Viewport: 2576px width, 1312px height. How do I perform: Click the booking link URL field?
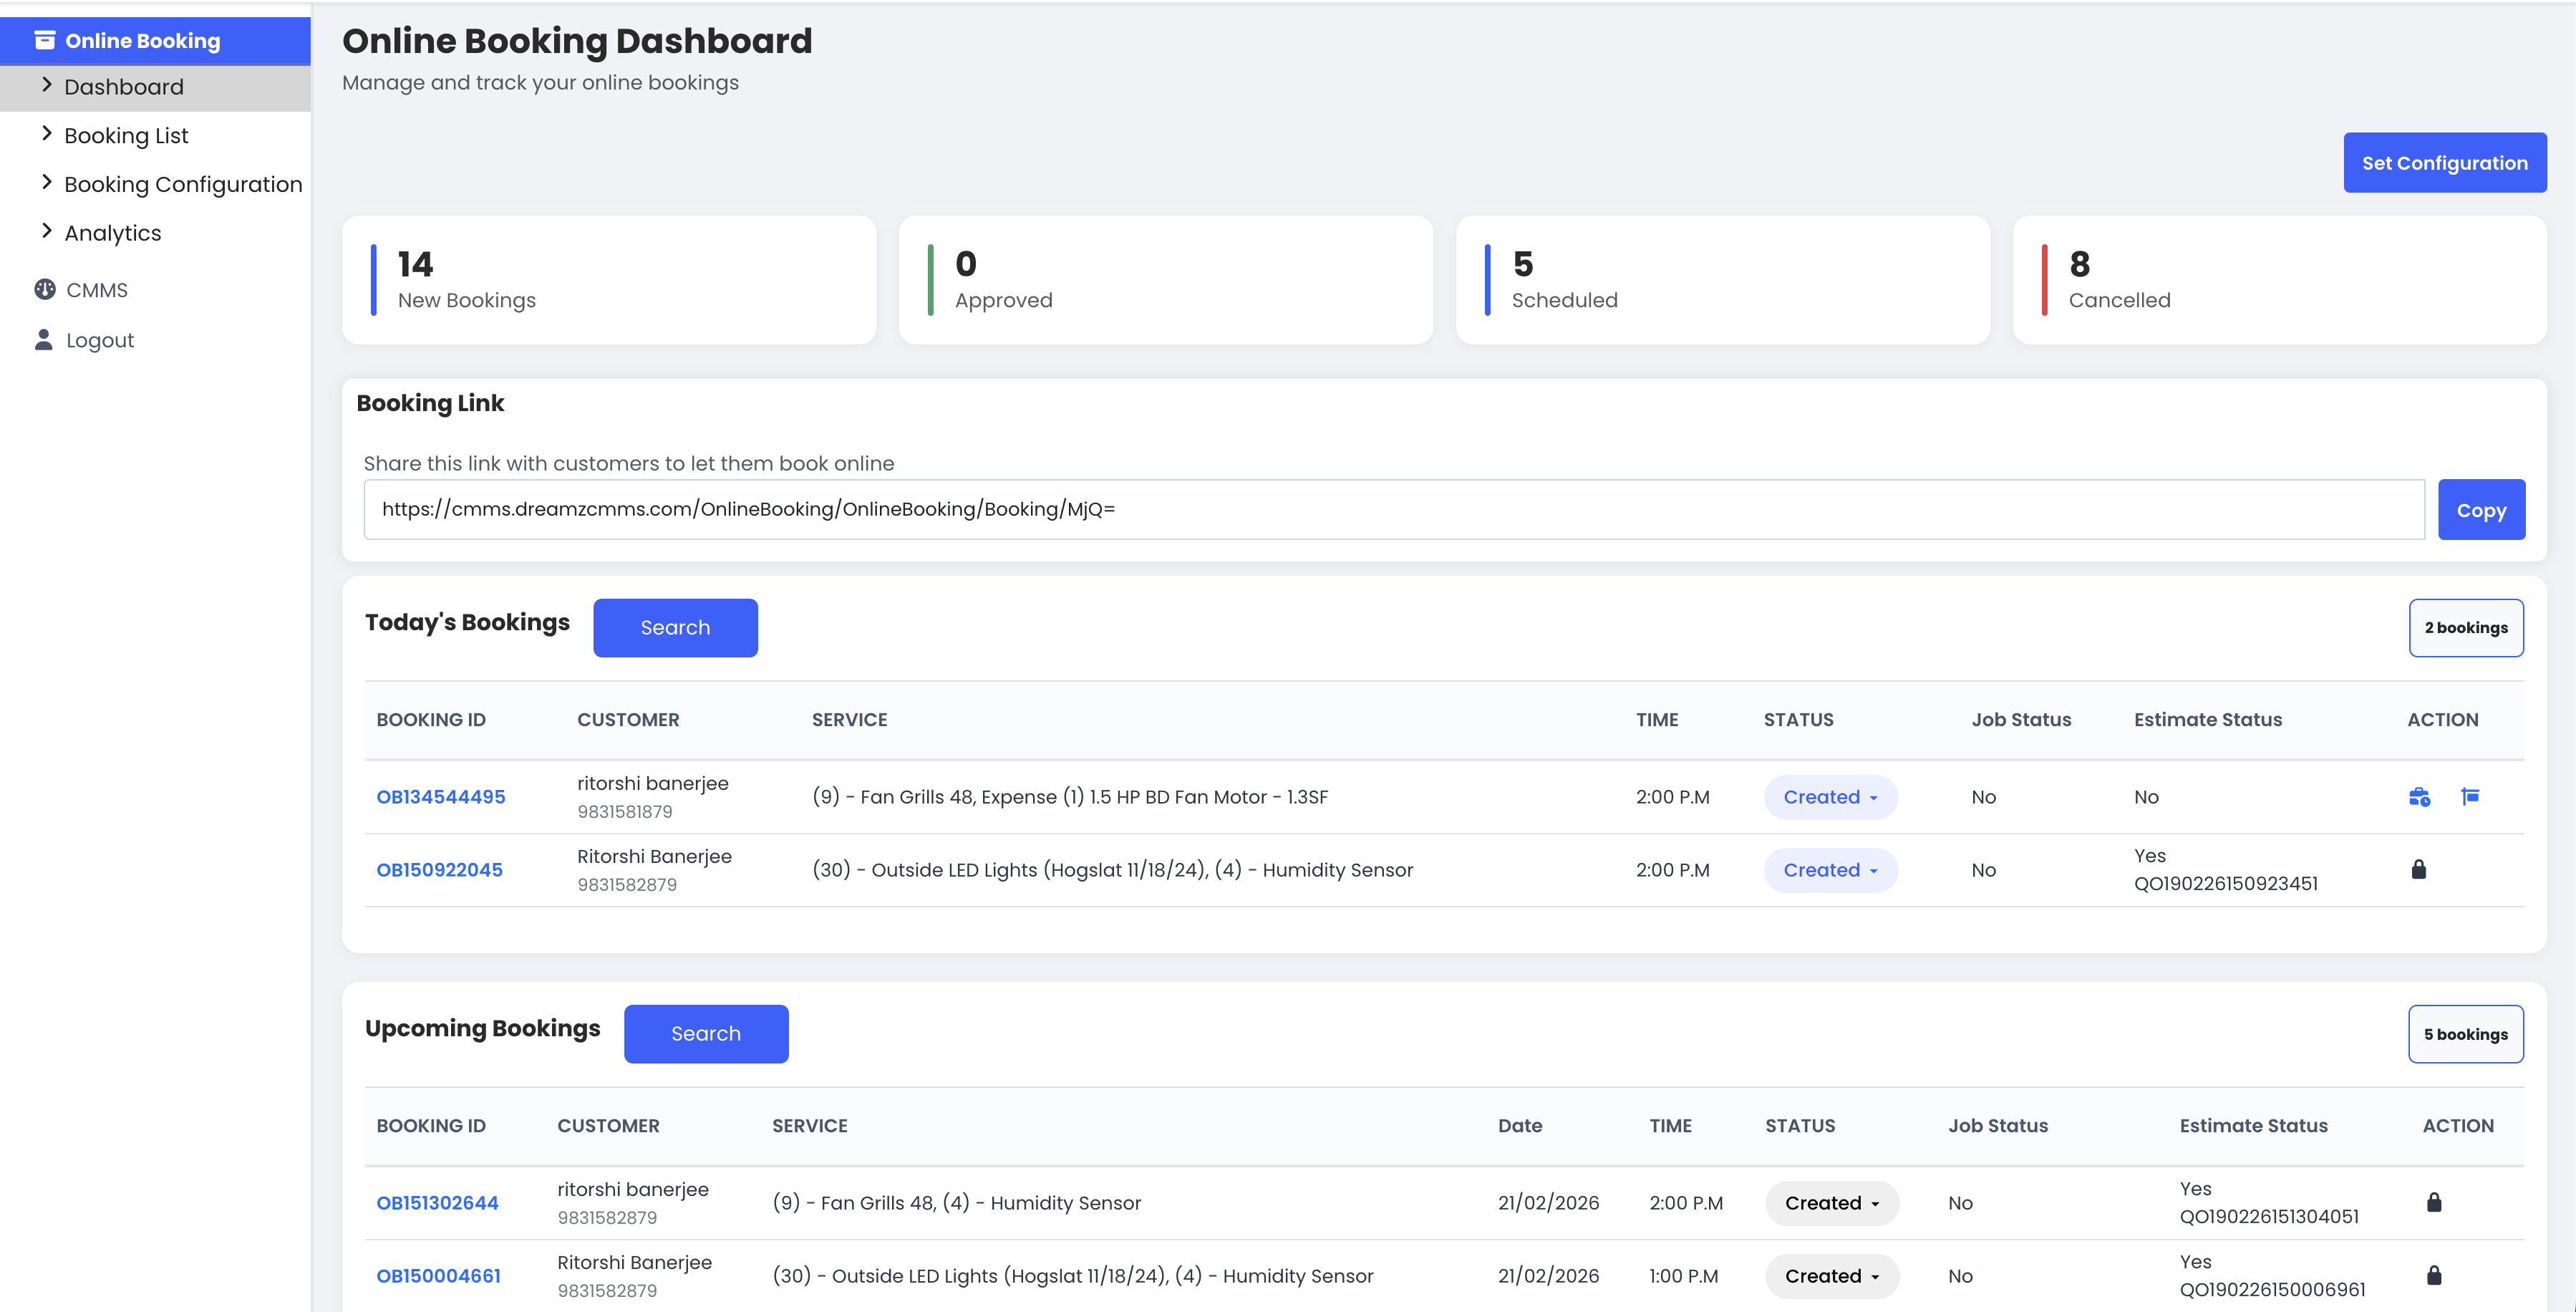pos(1393,510)
